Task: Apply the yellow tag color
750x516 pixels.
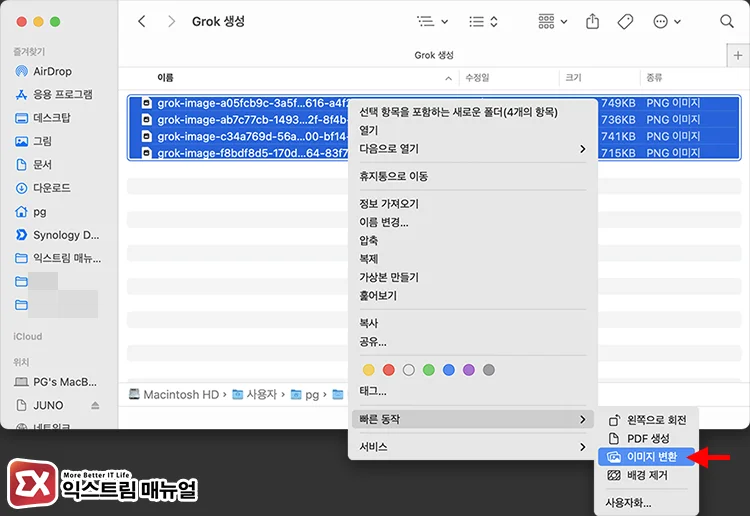Action: tap(368, 370)
